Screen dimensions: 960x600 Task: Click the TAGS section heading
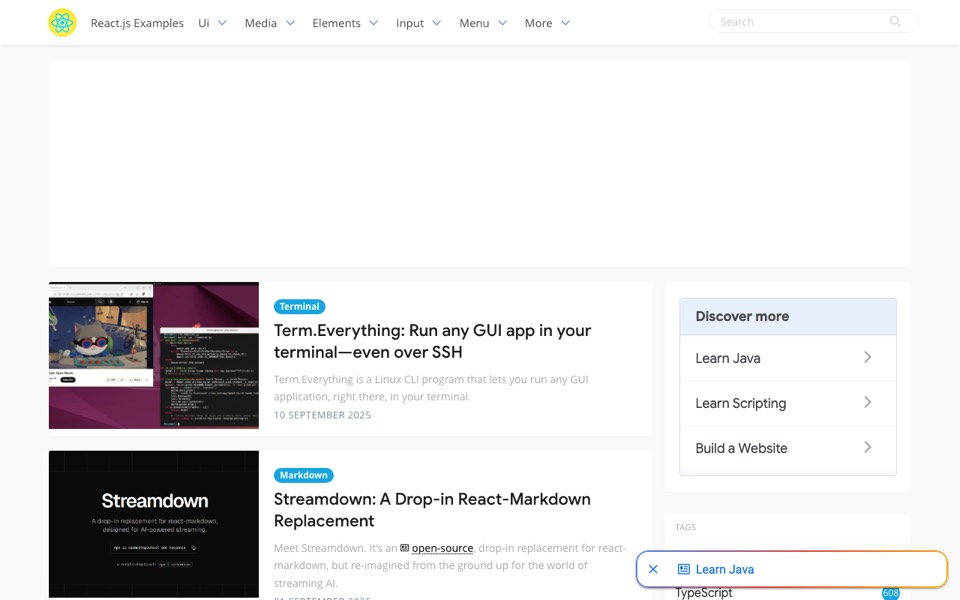tap(685, 527)
